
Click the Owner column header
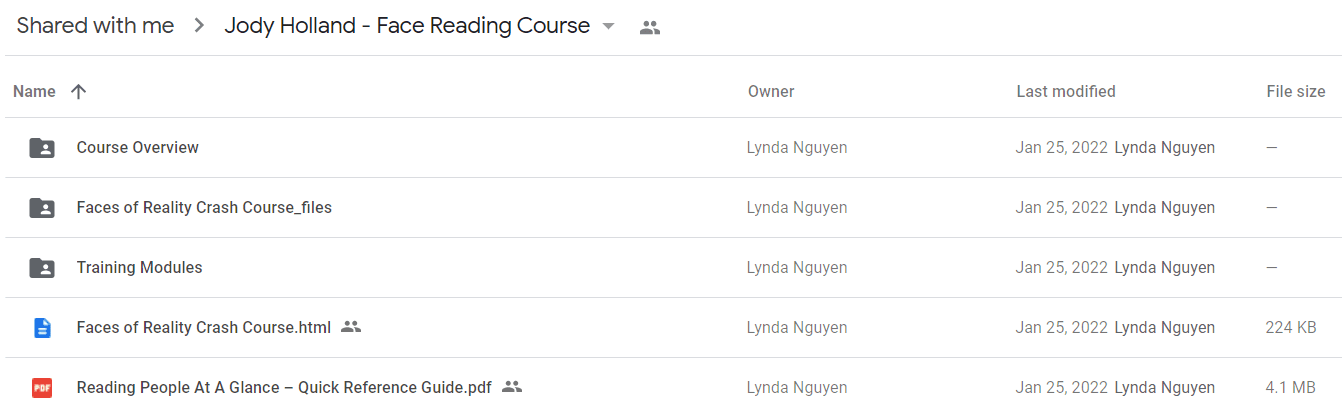tap(771, 92)
